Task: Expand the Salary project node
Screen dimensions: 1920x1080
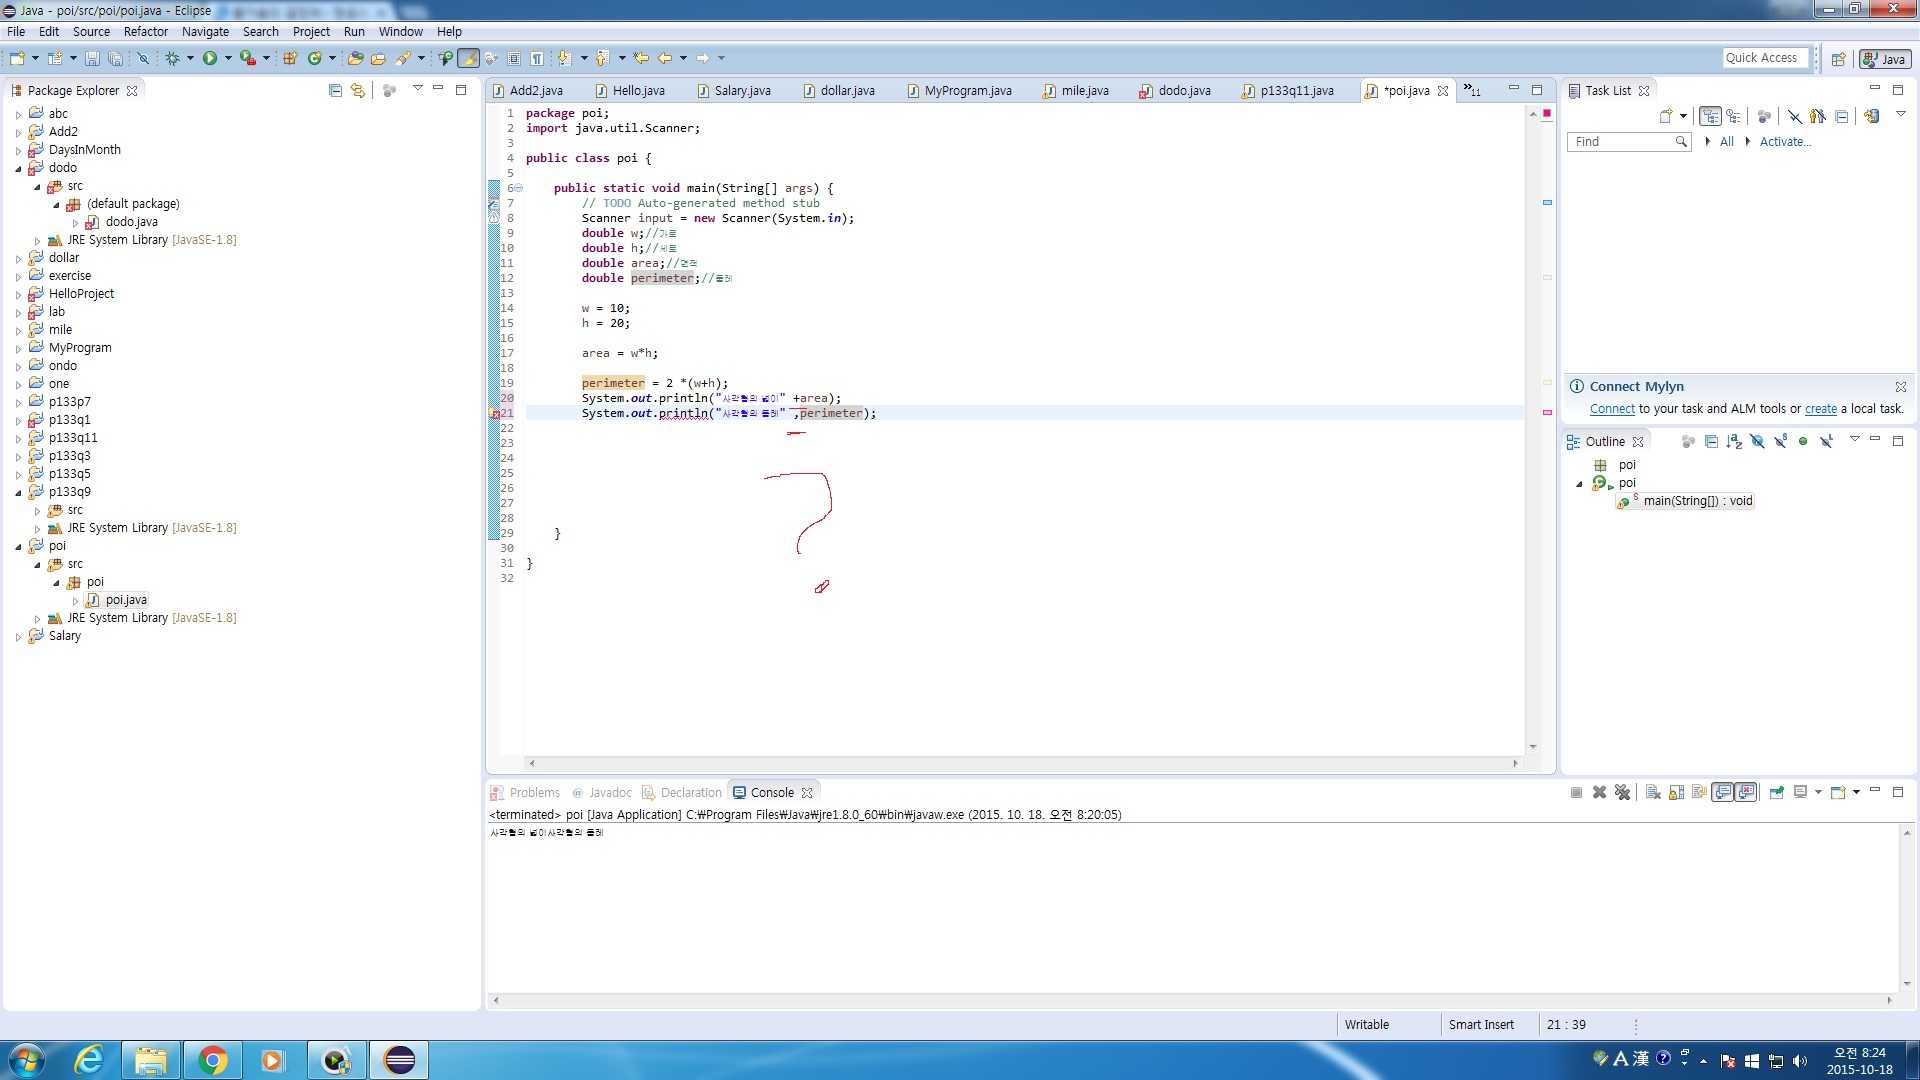Action: coord(18,636)
